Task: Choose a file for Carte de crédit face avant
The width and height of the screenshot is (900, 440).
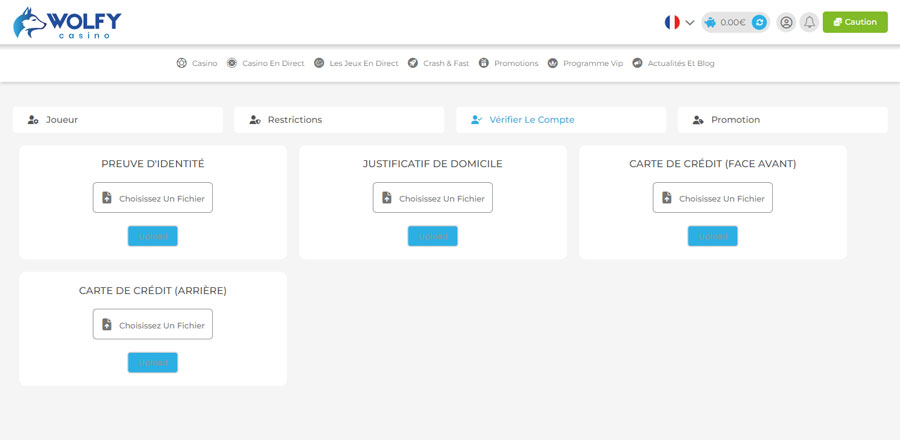Action: tap(713, 198)
